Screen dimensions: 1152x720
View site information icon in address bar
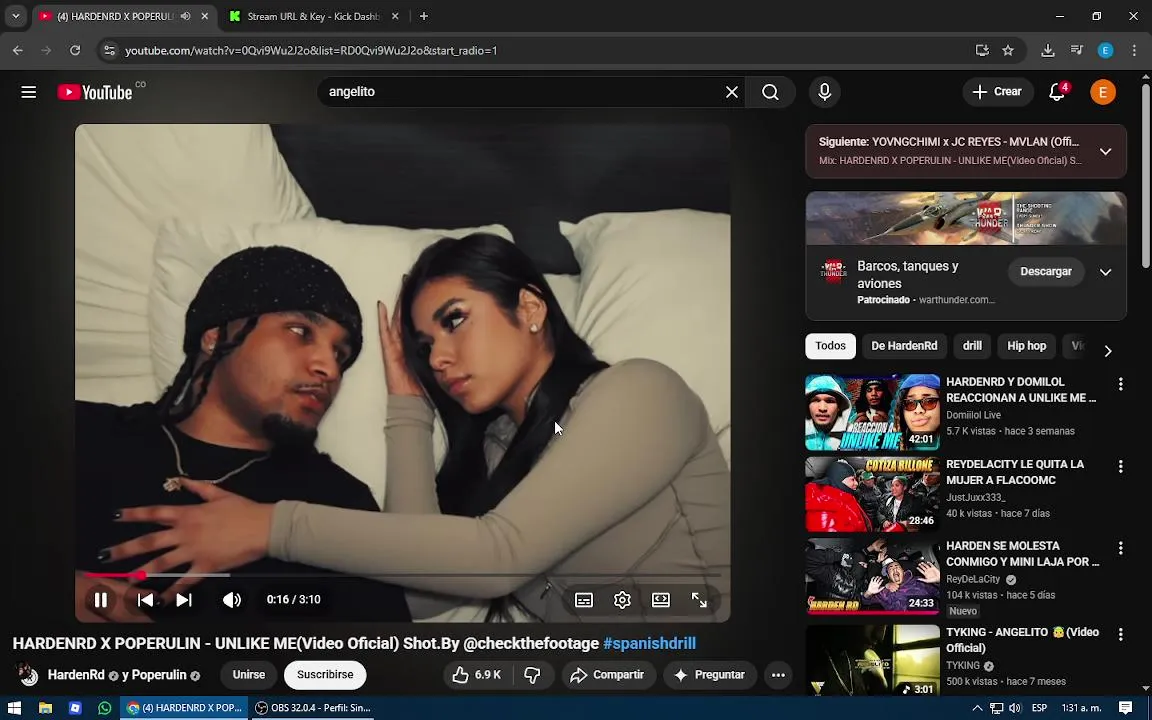(x=109, y=51)
